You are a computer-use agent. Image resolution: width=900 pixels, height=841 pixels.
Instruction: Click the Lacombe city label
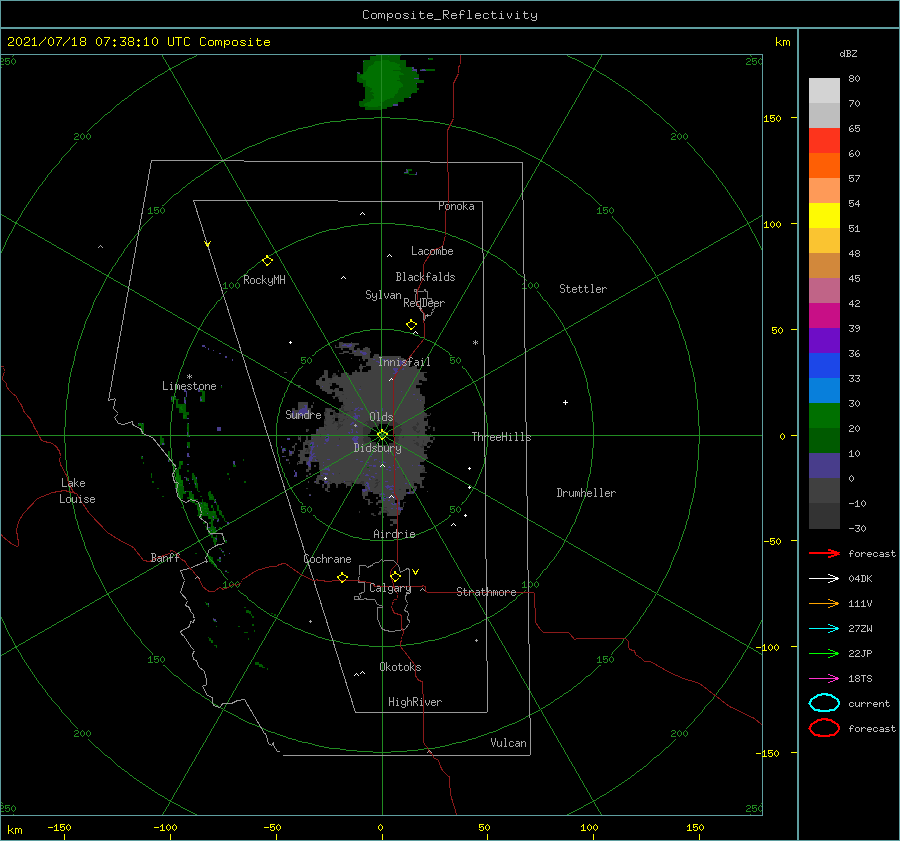coord(432,251)
